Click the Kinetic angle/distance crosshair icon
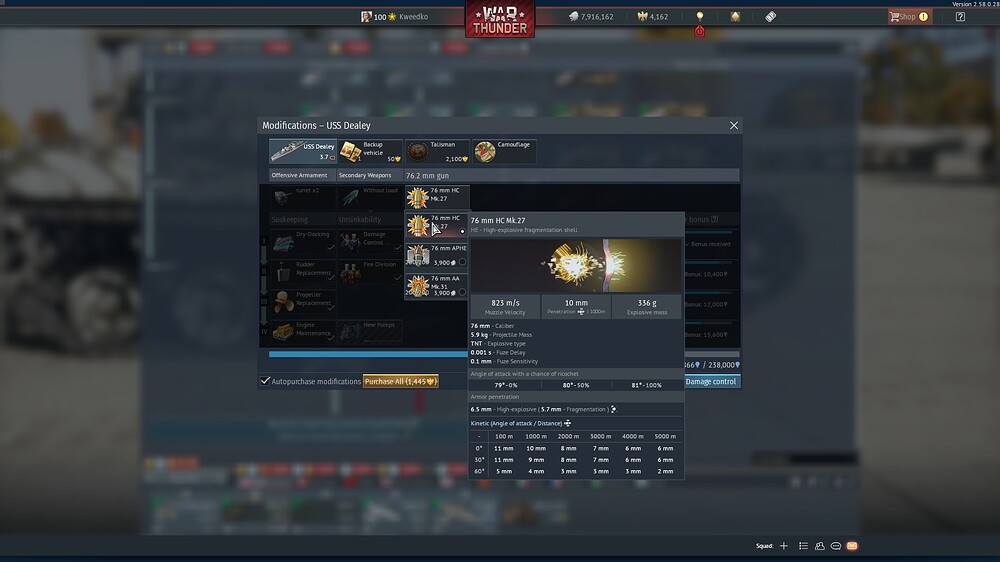Image resolution: width=1000 pixels, height=562 pixels. 567,423
